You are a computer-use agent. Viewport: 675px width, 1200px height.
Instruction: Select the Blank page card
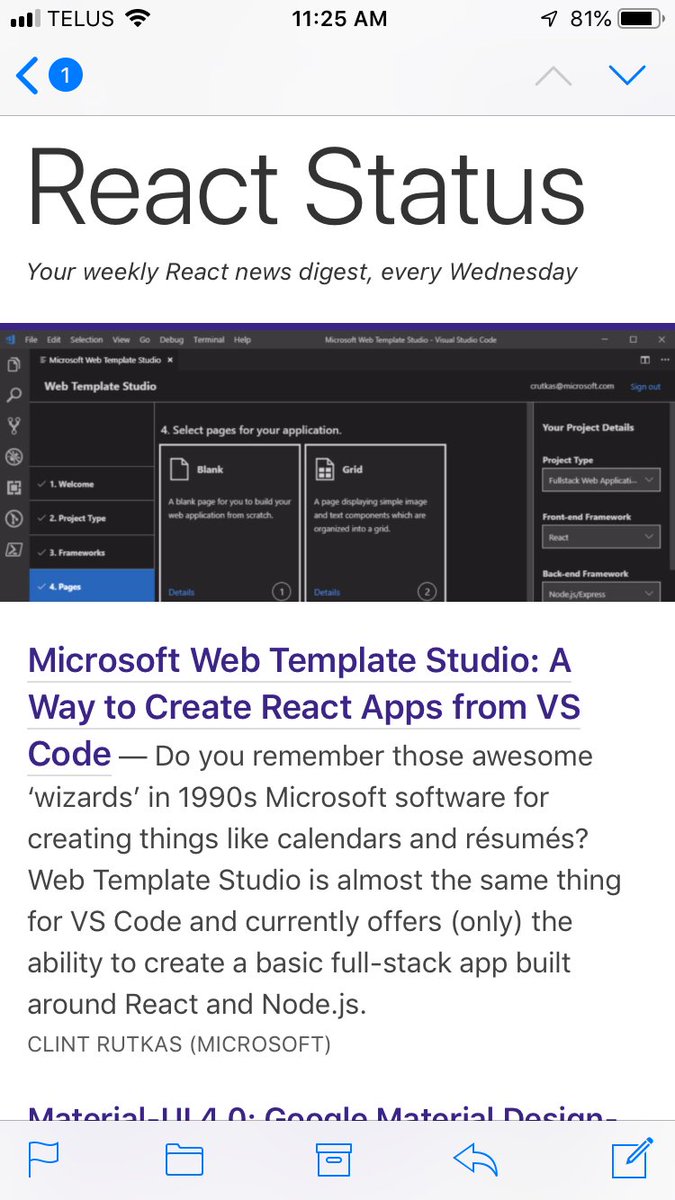pyautogui.click(x=229, y=523)
